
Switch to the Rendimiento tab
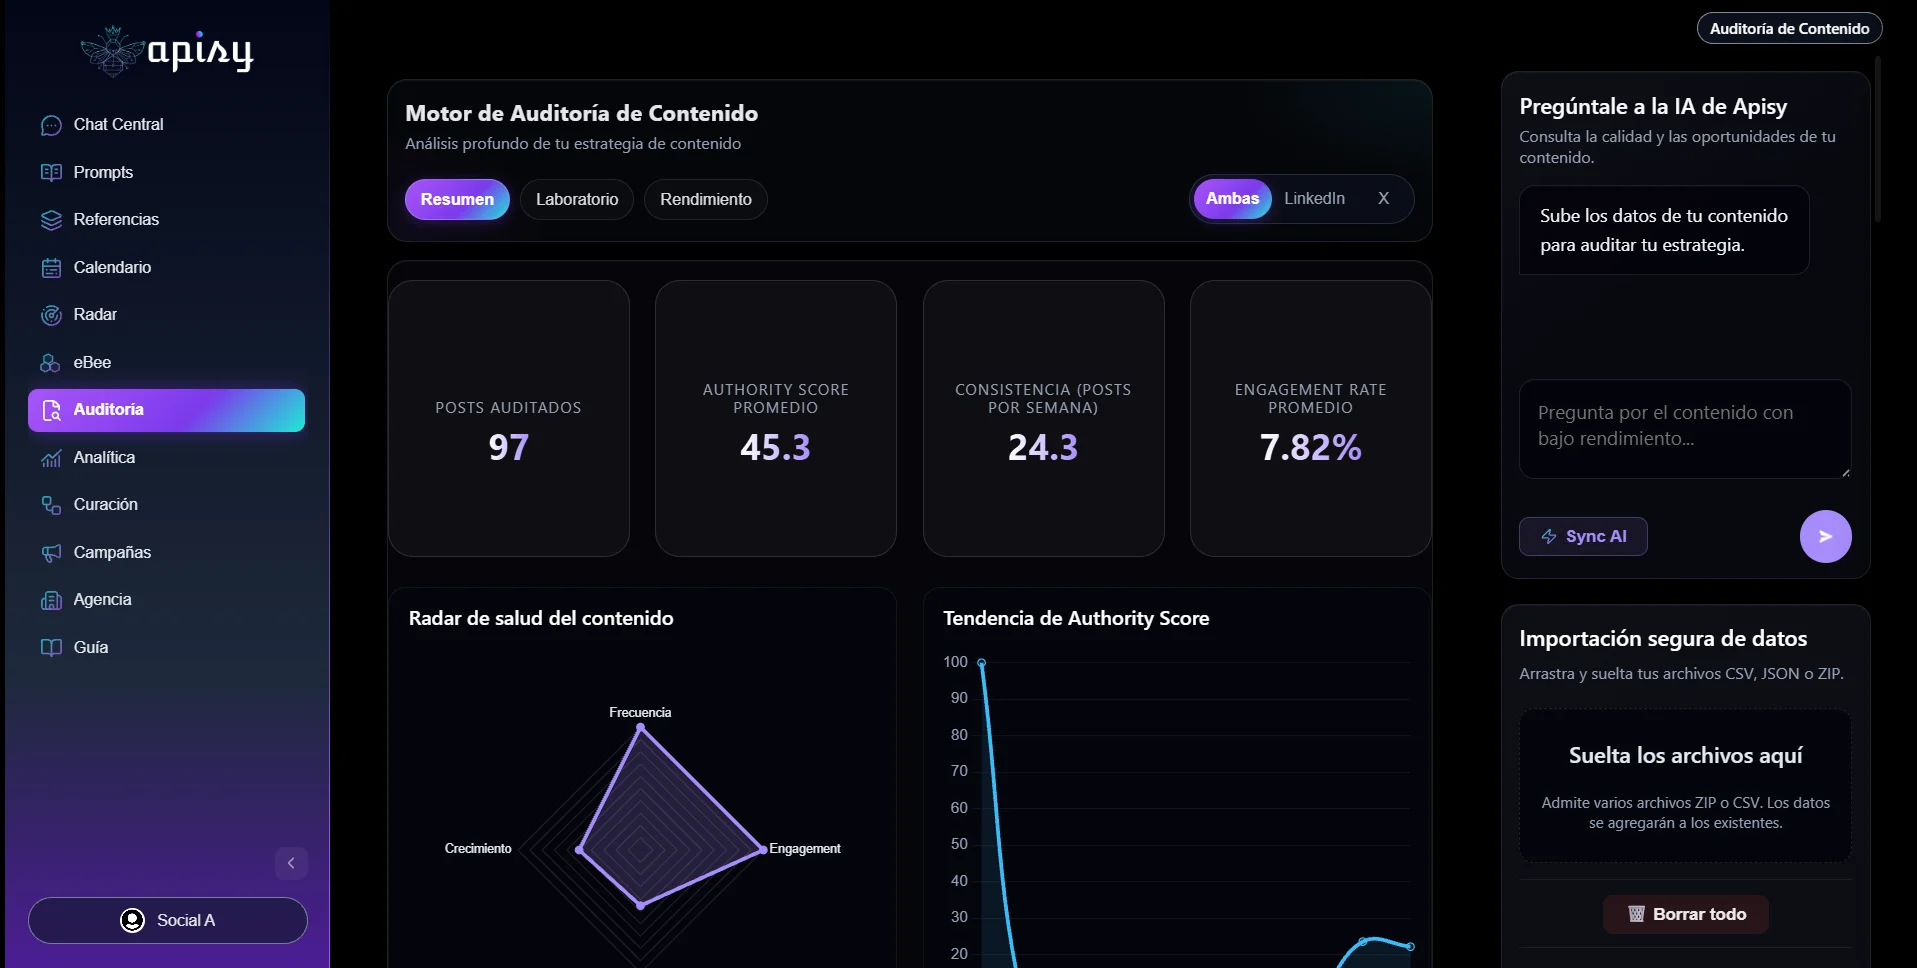pos(706,199)
